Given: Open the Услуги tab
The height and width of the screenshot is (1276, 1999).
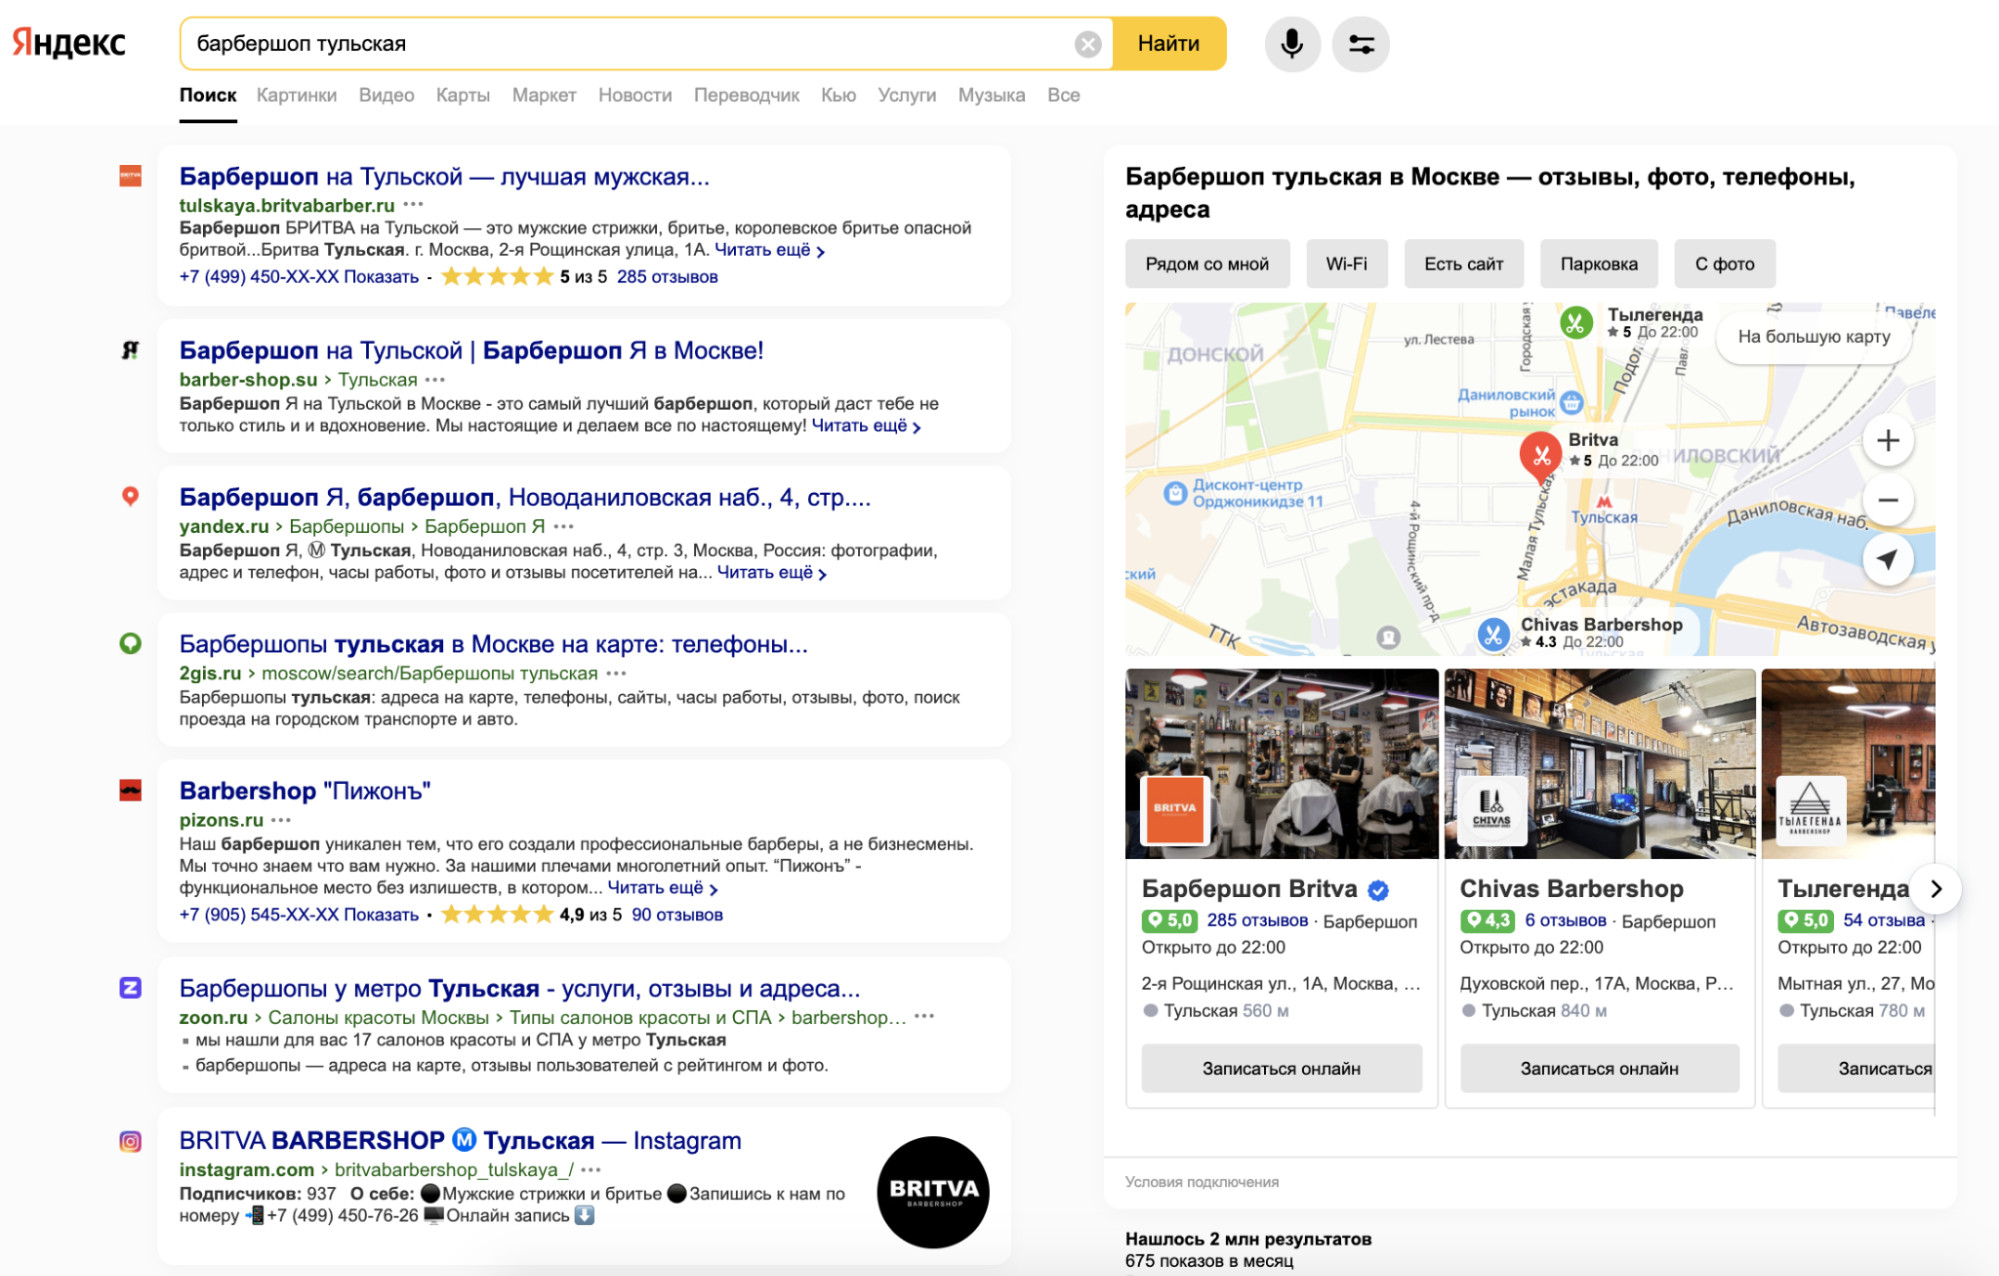Looking at the screenshot, I should (907, 95).
